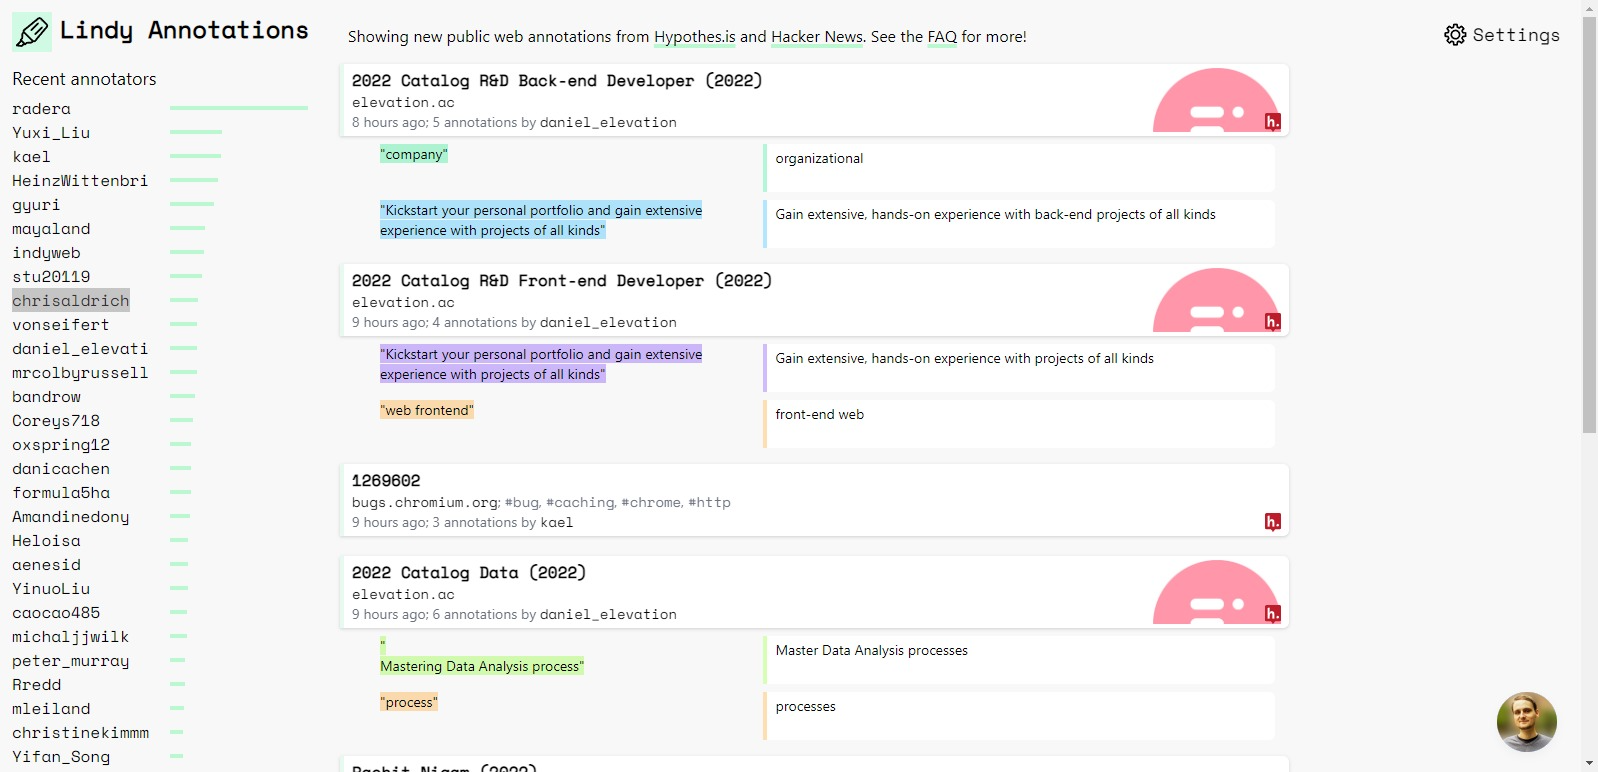Viewport: 1598px width, 772px height.
Task: Select annotator caocao485
Action: click(56, 613)
